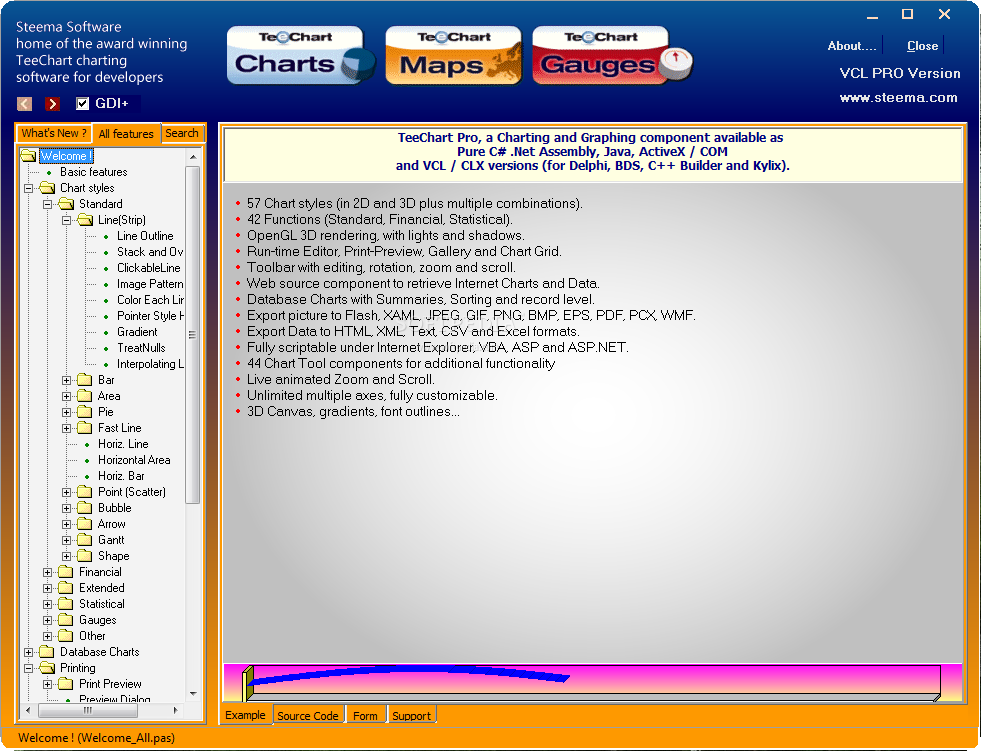Viewport: 981px width, 751px height.
Task: Select Basic features tree item
Action: 94,171
